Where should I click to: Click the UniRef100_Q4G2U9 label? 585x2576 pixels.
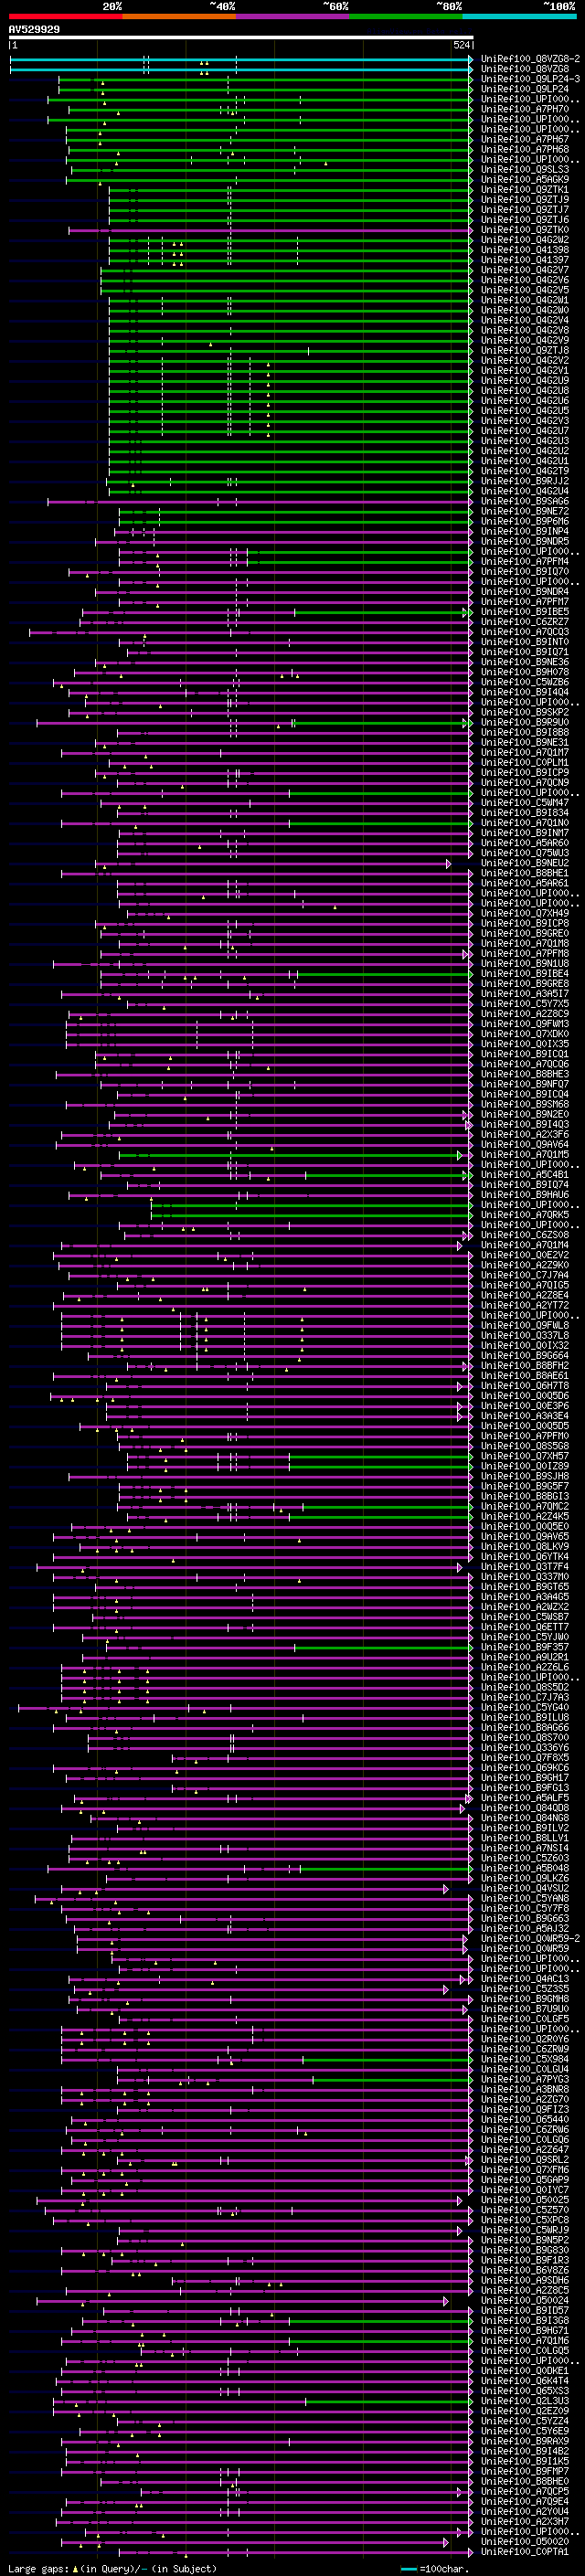[525, 381]
